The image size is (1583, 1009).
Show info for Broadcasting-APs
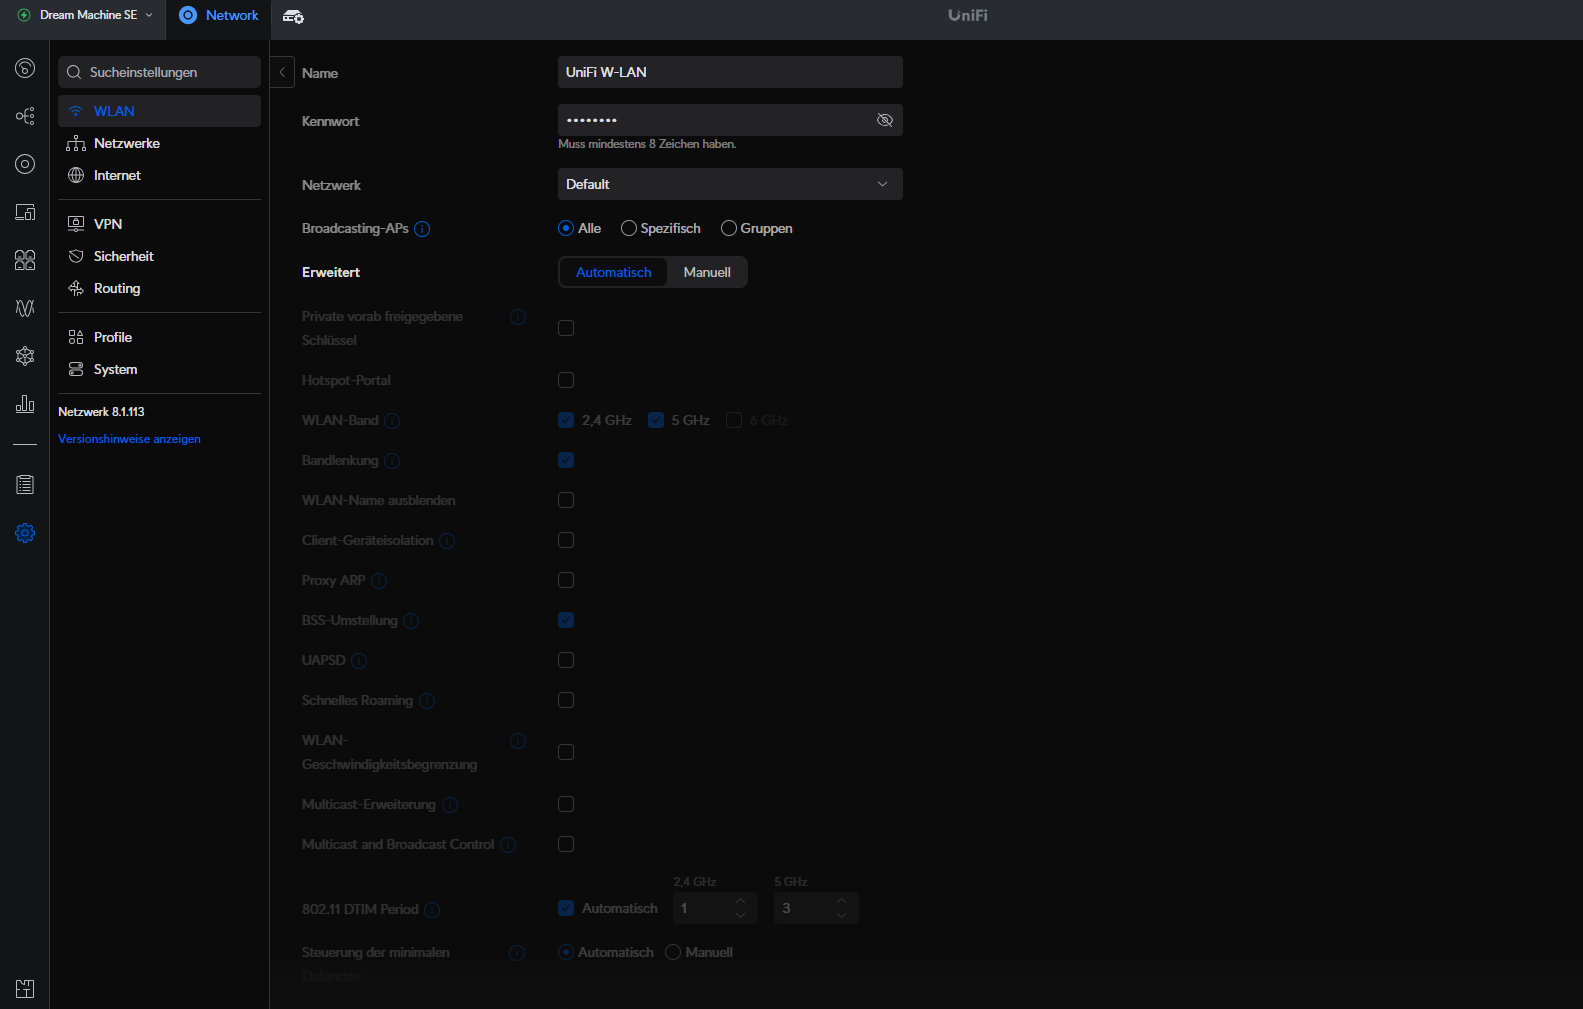pos(422,229)
